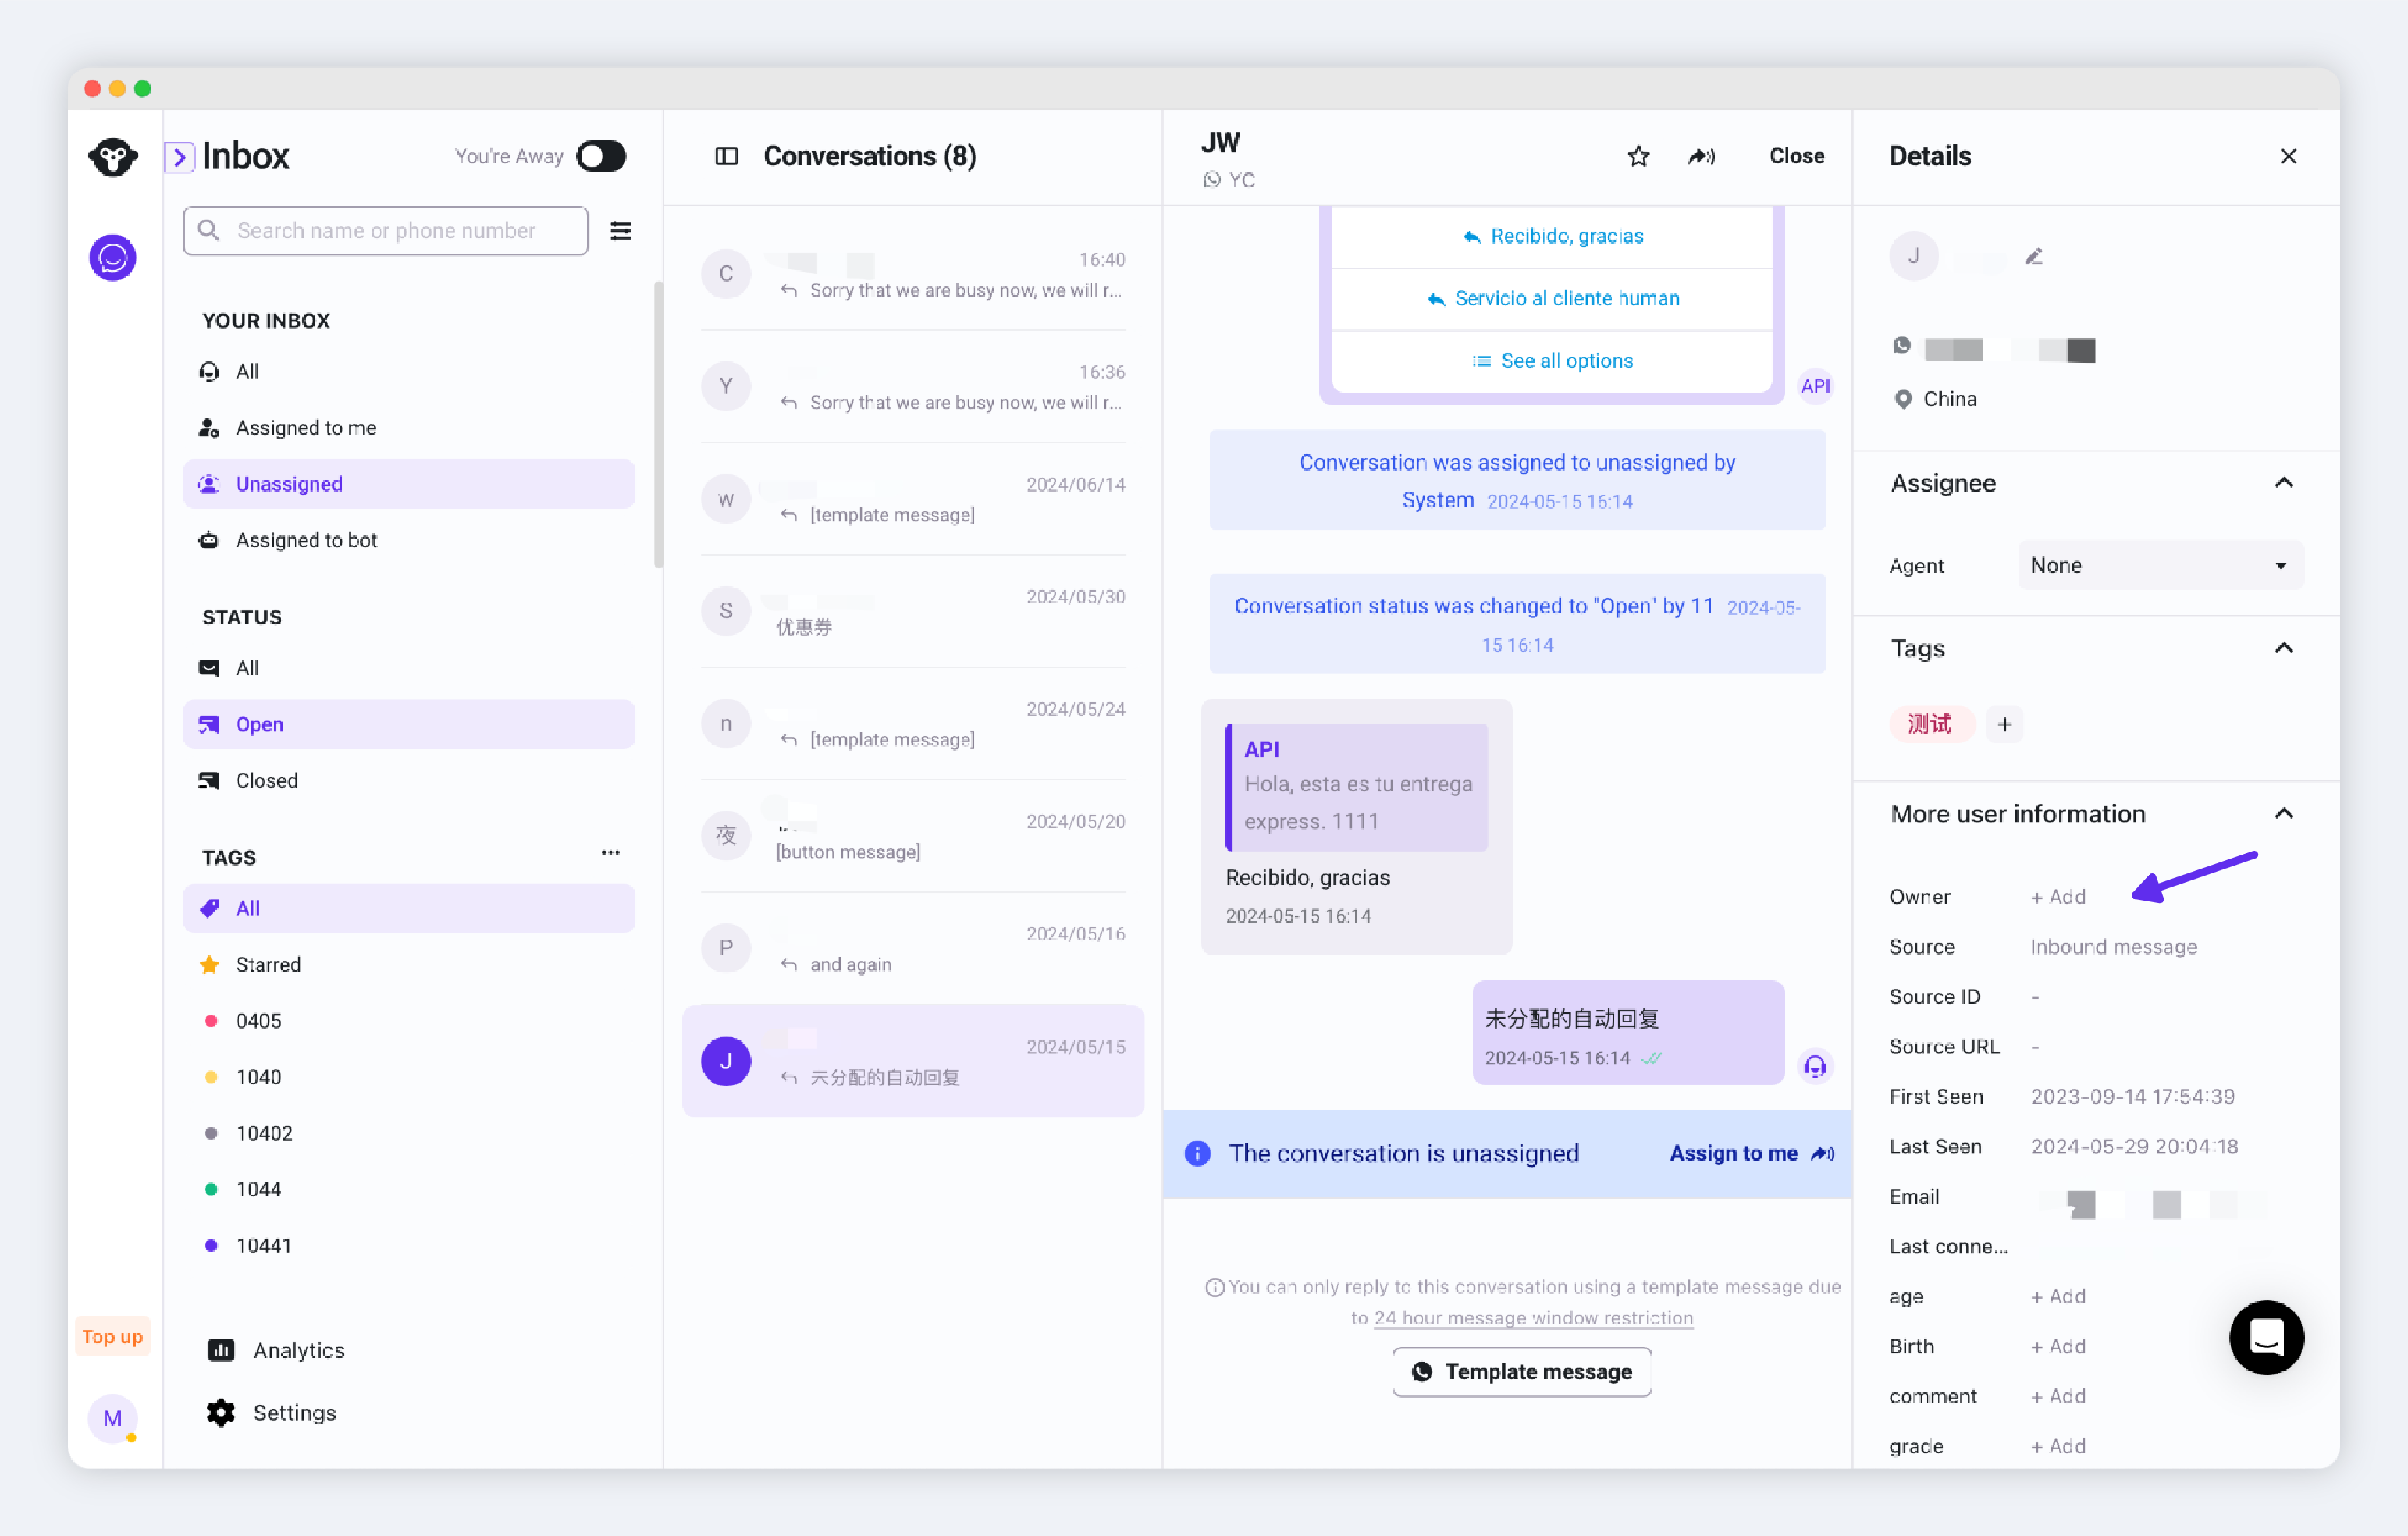
Task: Open the Agent None dropdown
Action: click(2160, 565)
